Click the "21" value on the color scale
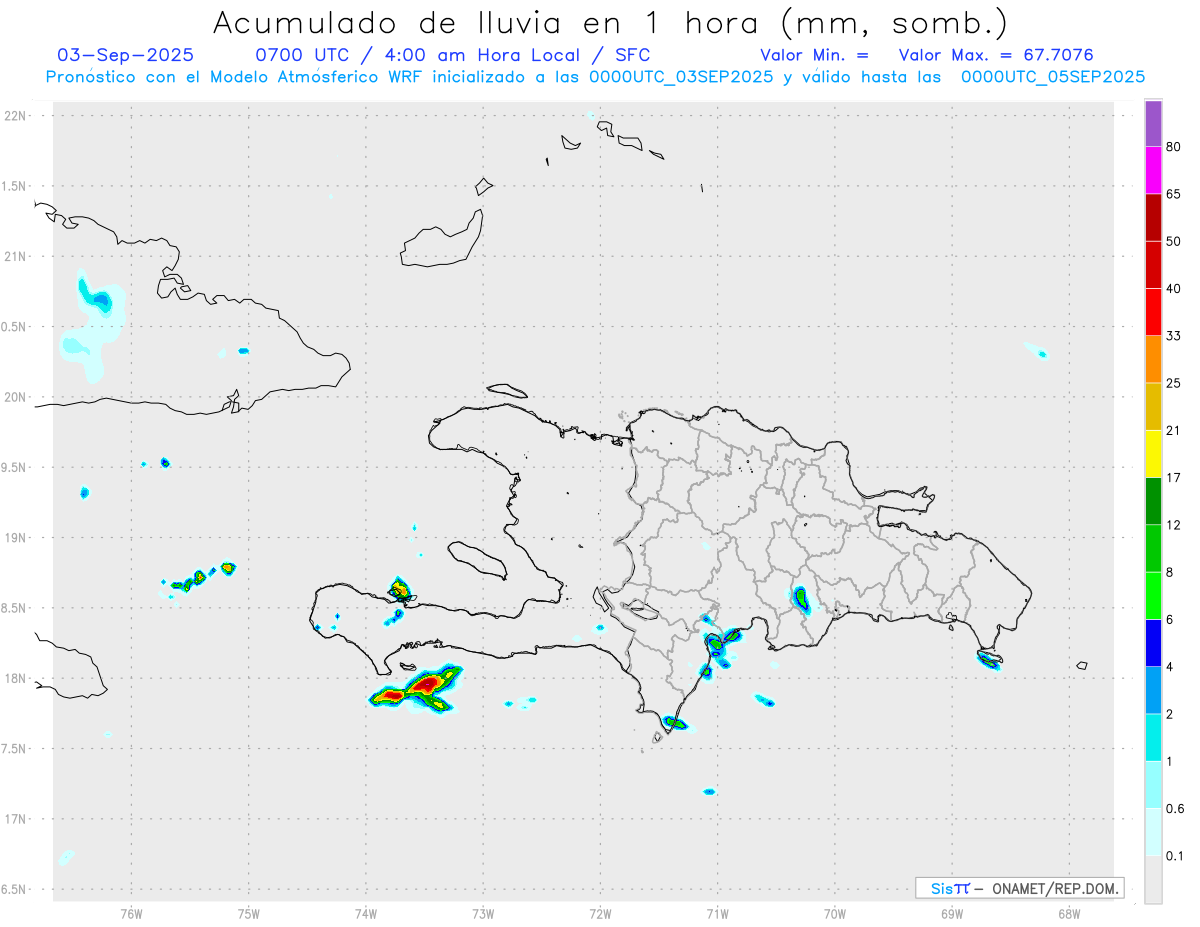The height and width of the screenshot is (927, 1200). [1174, 430]
